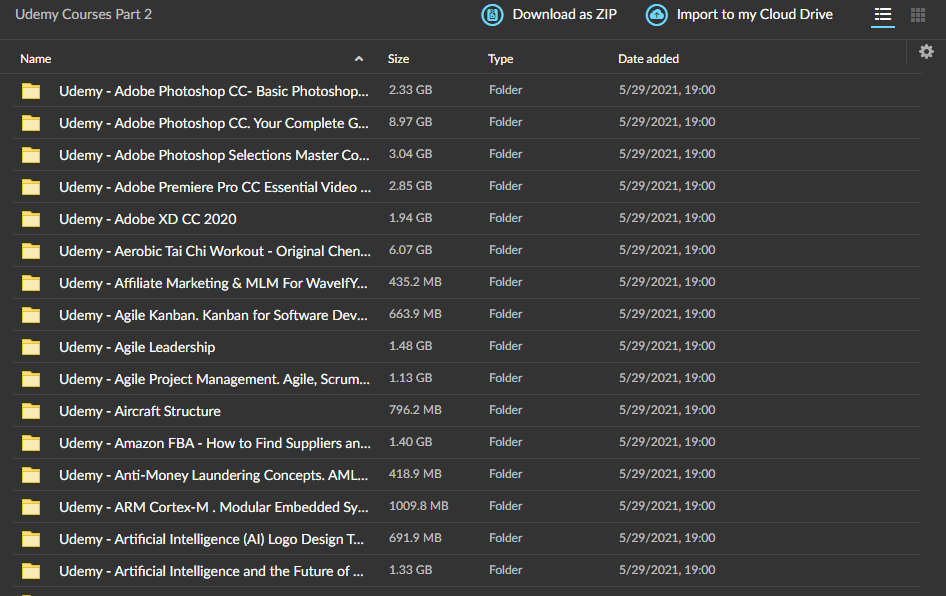Screen dimensions: 946x596
Task: Select 'Udemy - ARM Cortex-M . Modular Embedded' name
Action: point(214,507)
